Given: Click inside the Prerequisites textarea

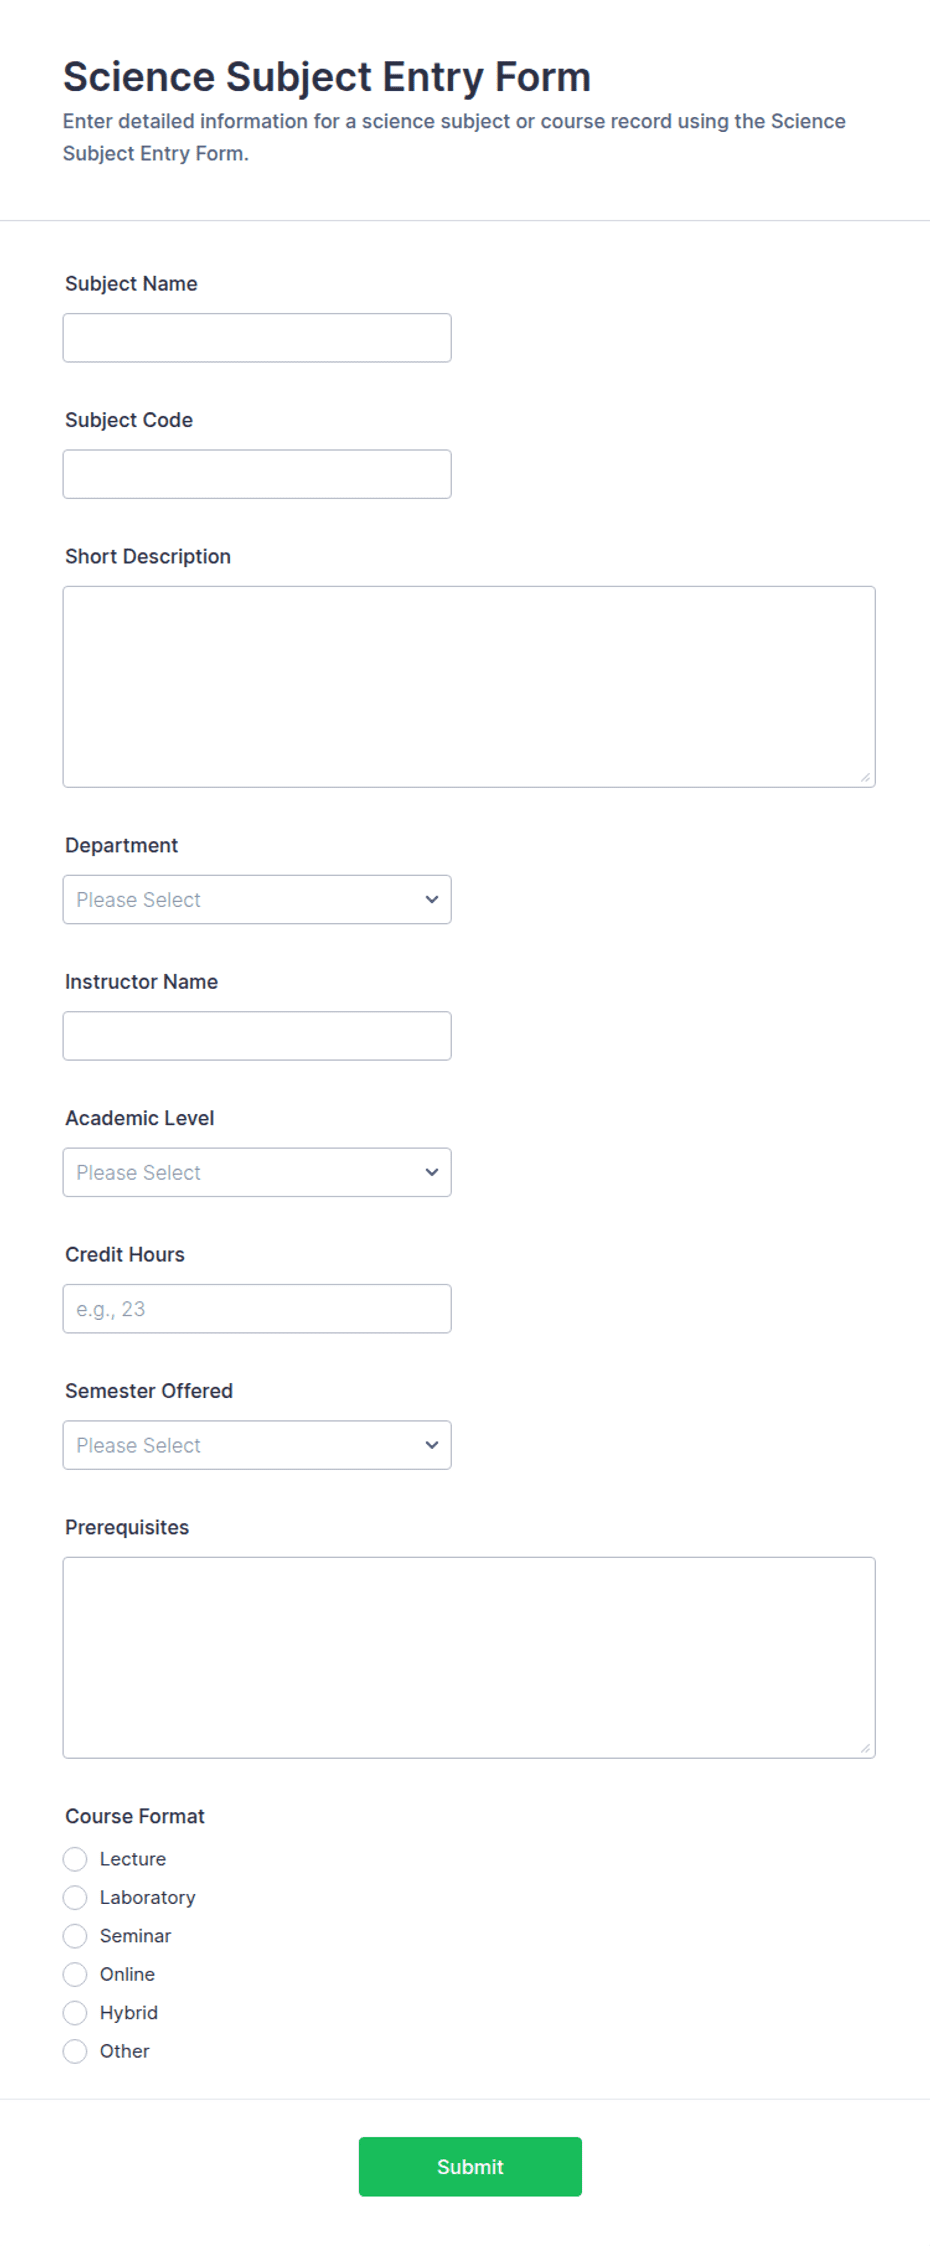Looking at the screenshot, I should pyautogui.click(x=469, y=1658).
